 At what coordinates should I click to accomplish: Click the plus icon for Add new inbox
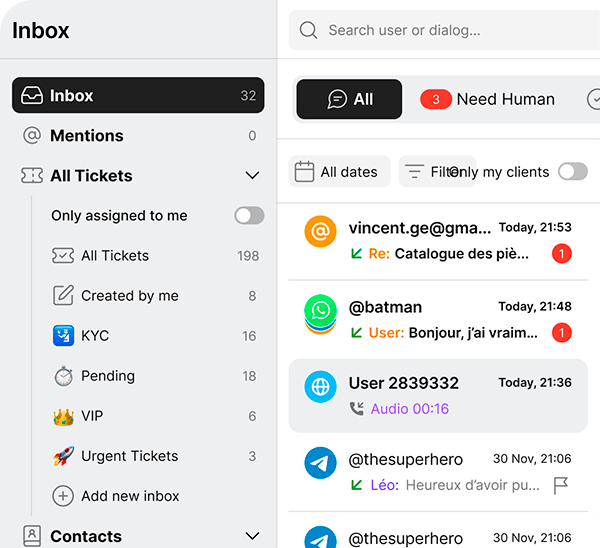(63, 496)
